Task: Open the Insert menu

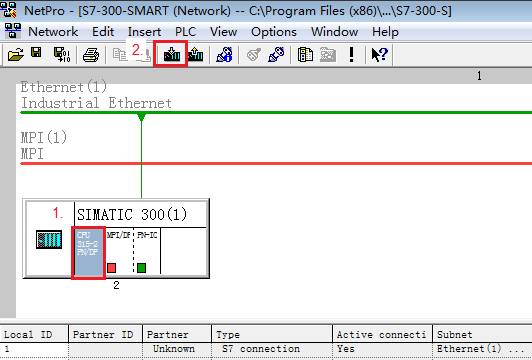Action: pos(144,32)
